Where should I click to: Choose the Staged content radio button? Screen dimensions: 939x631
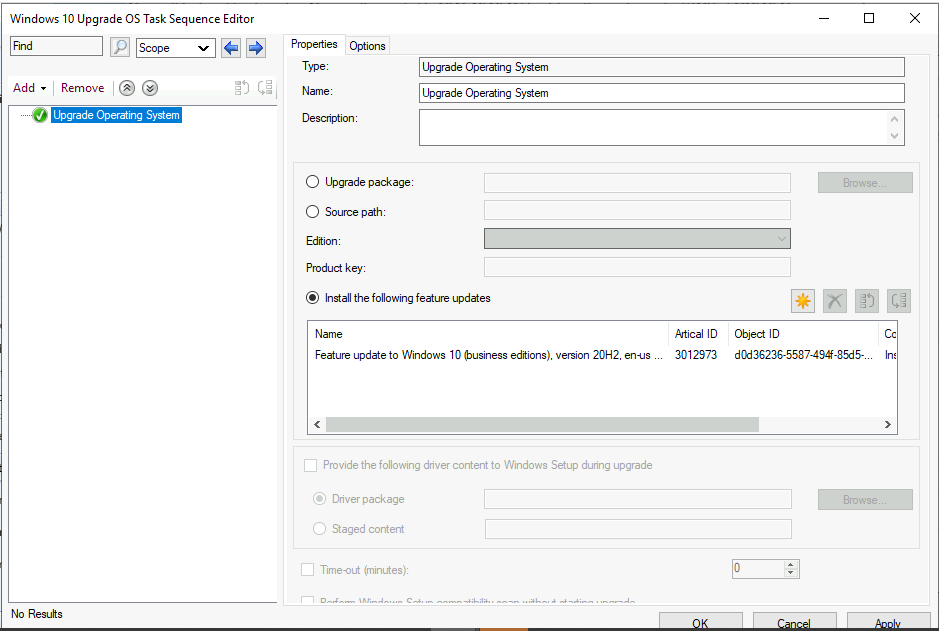pyautogui.click(x=320, y=529)
